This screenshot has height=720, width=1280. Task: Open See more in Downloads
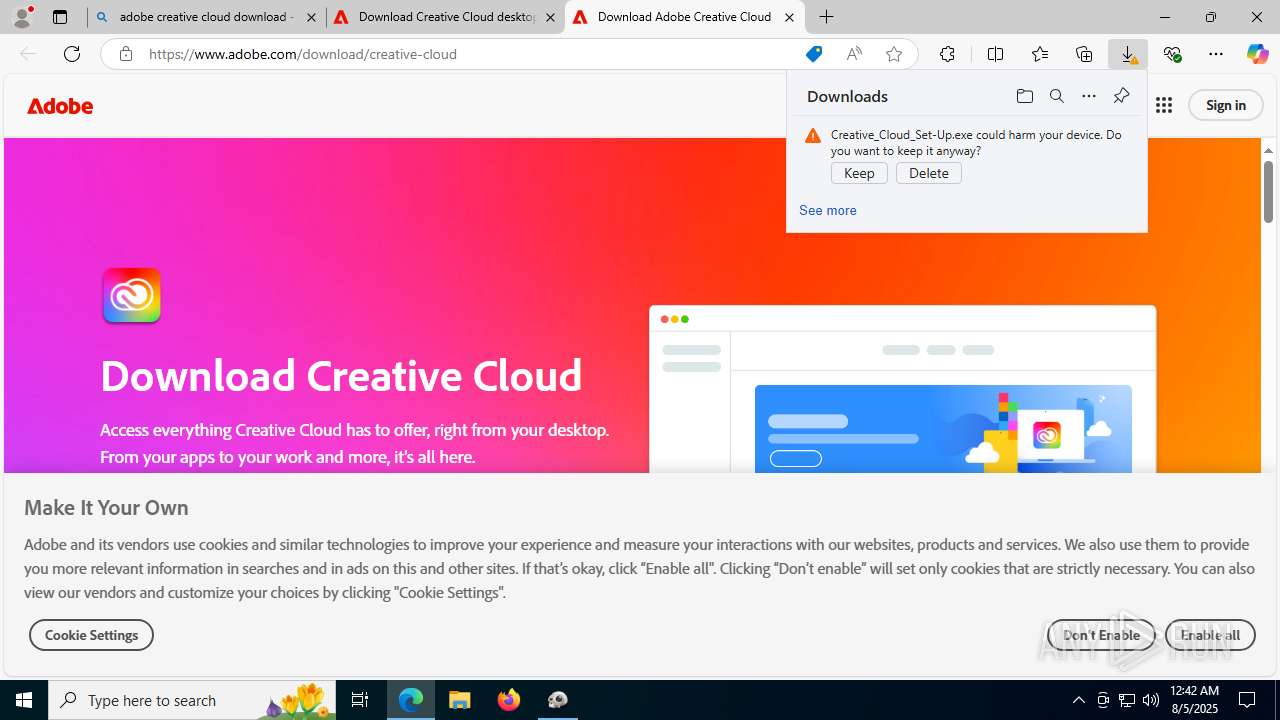[x=828, y=210]
